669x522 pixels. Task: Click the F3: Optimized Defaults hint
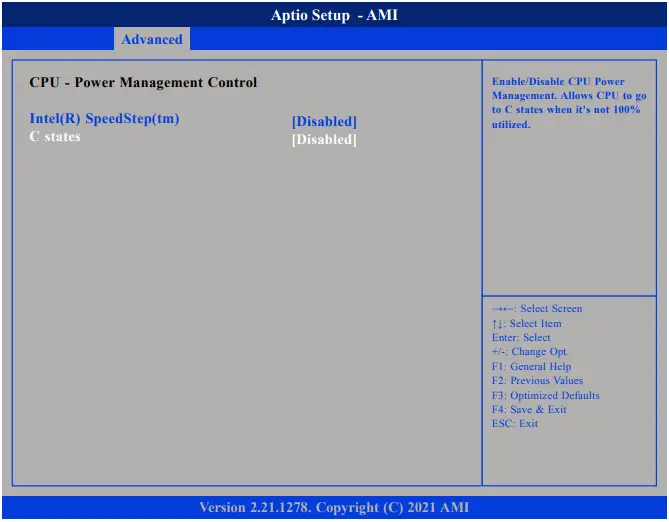pos(545,395)
